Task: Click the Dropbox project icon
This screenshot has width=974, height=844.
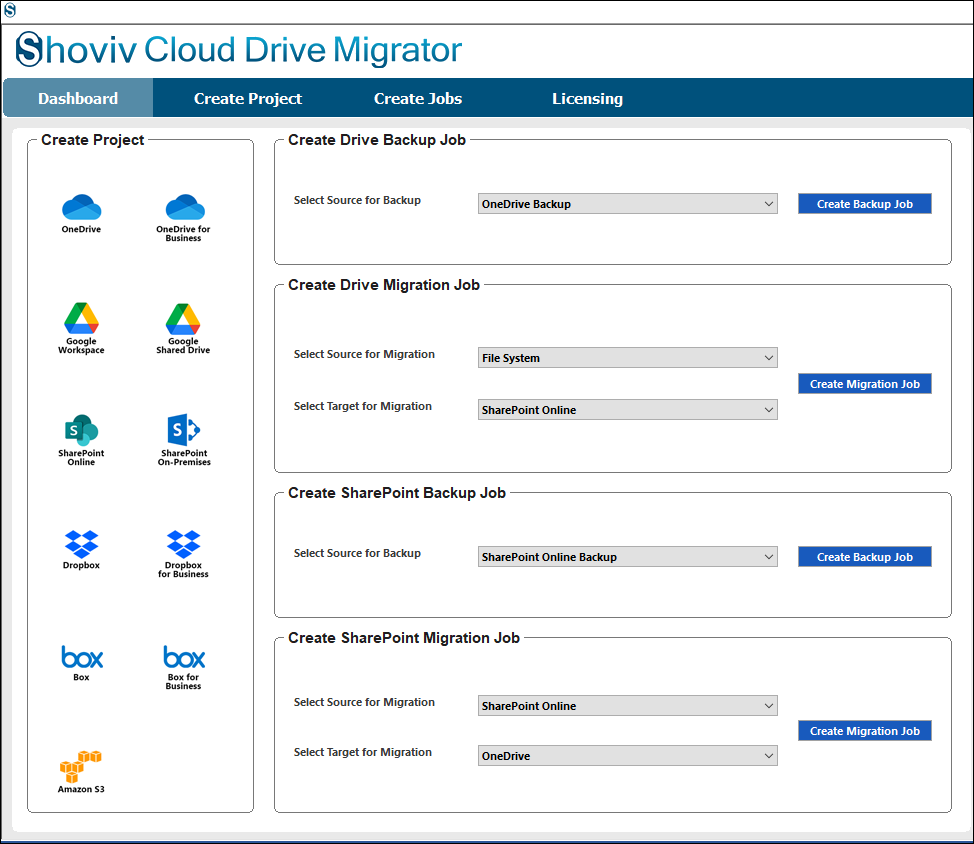Action: pos(81,550)
